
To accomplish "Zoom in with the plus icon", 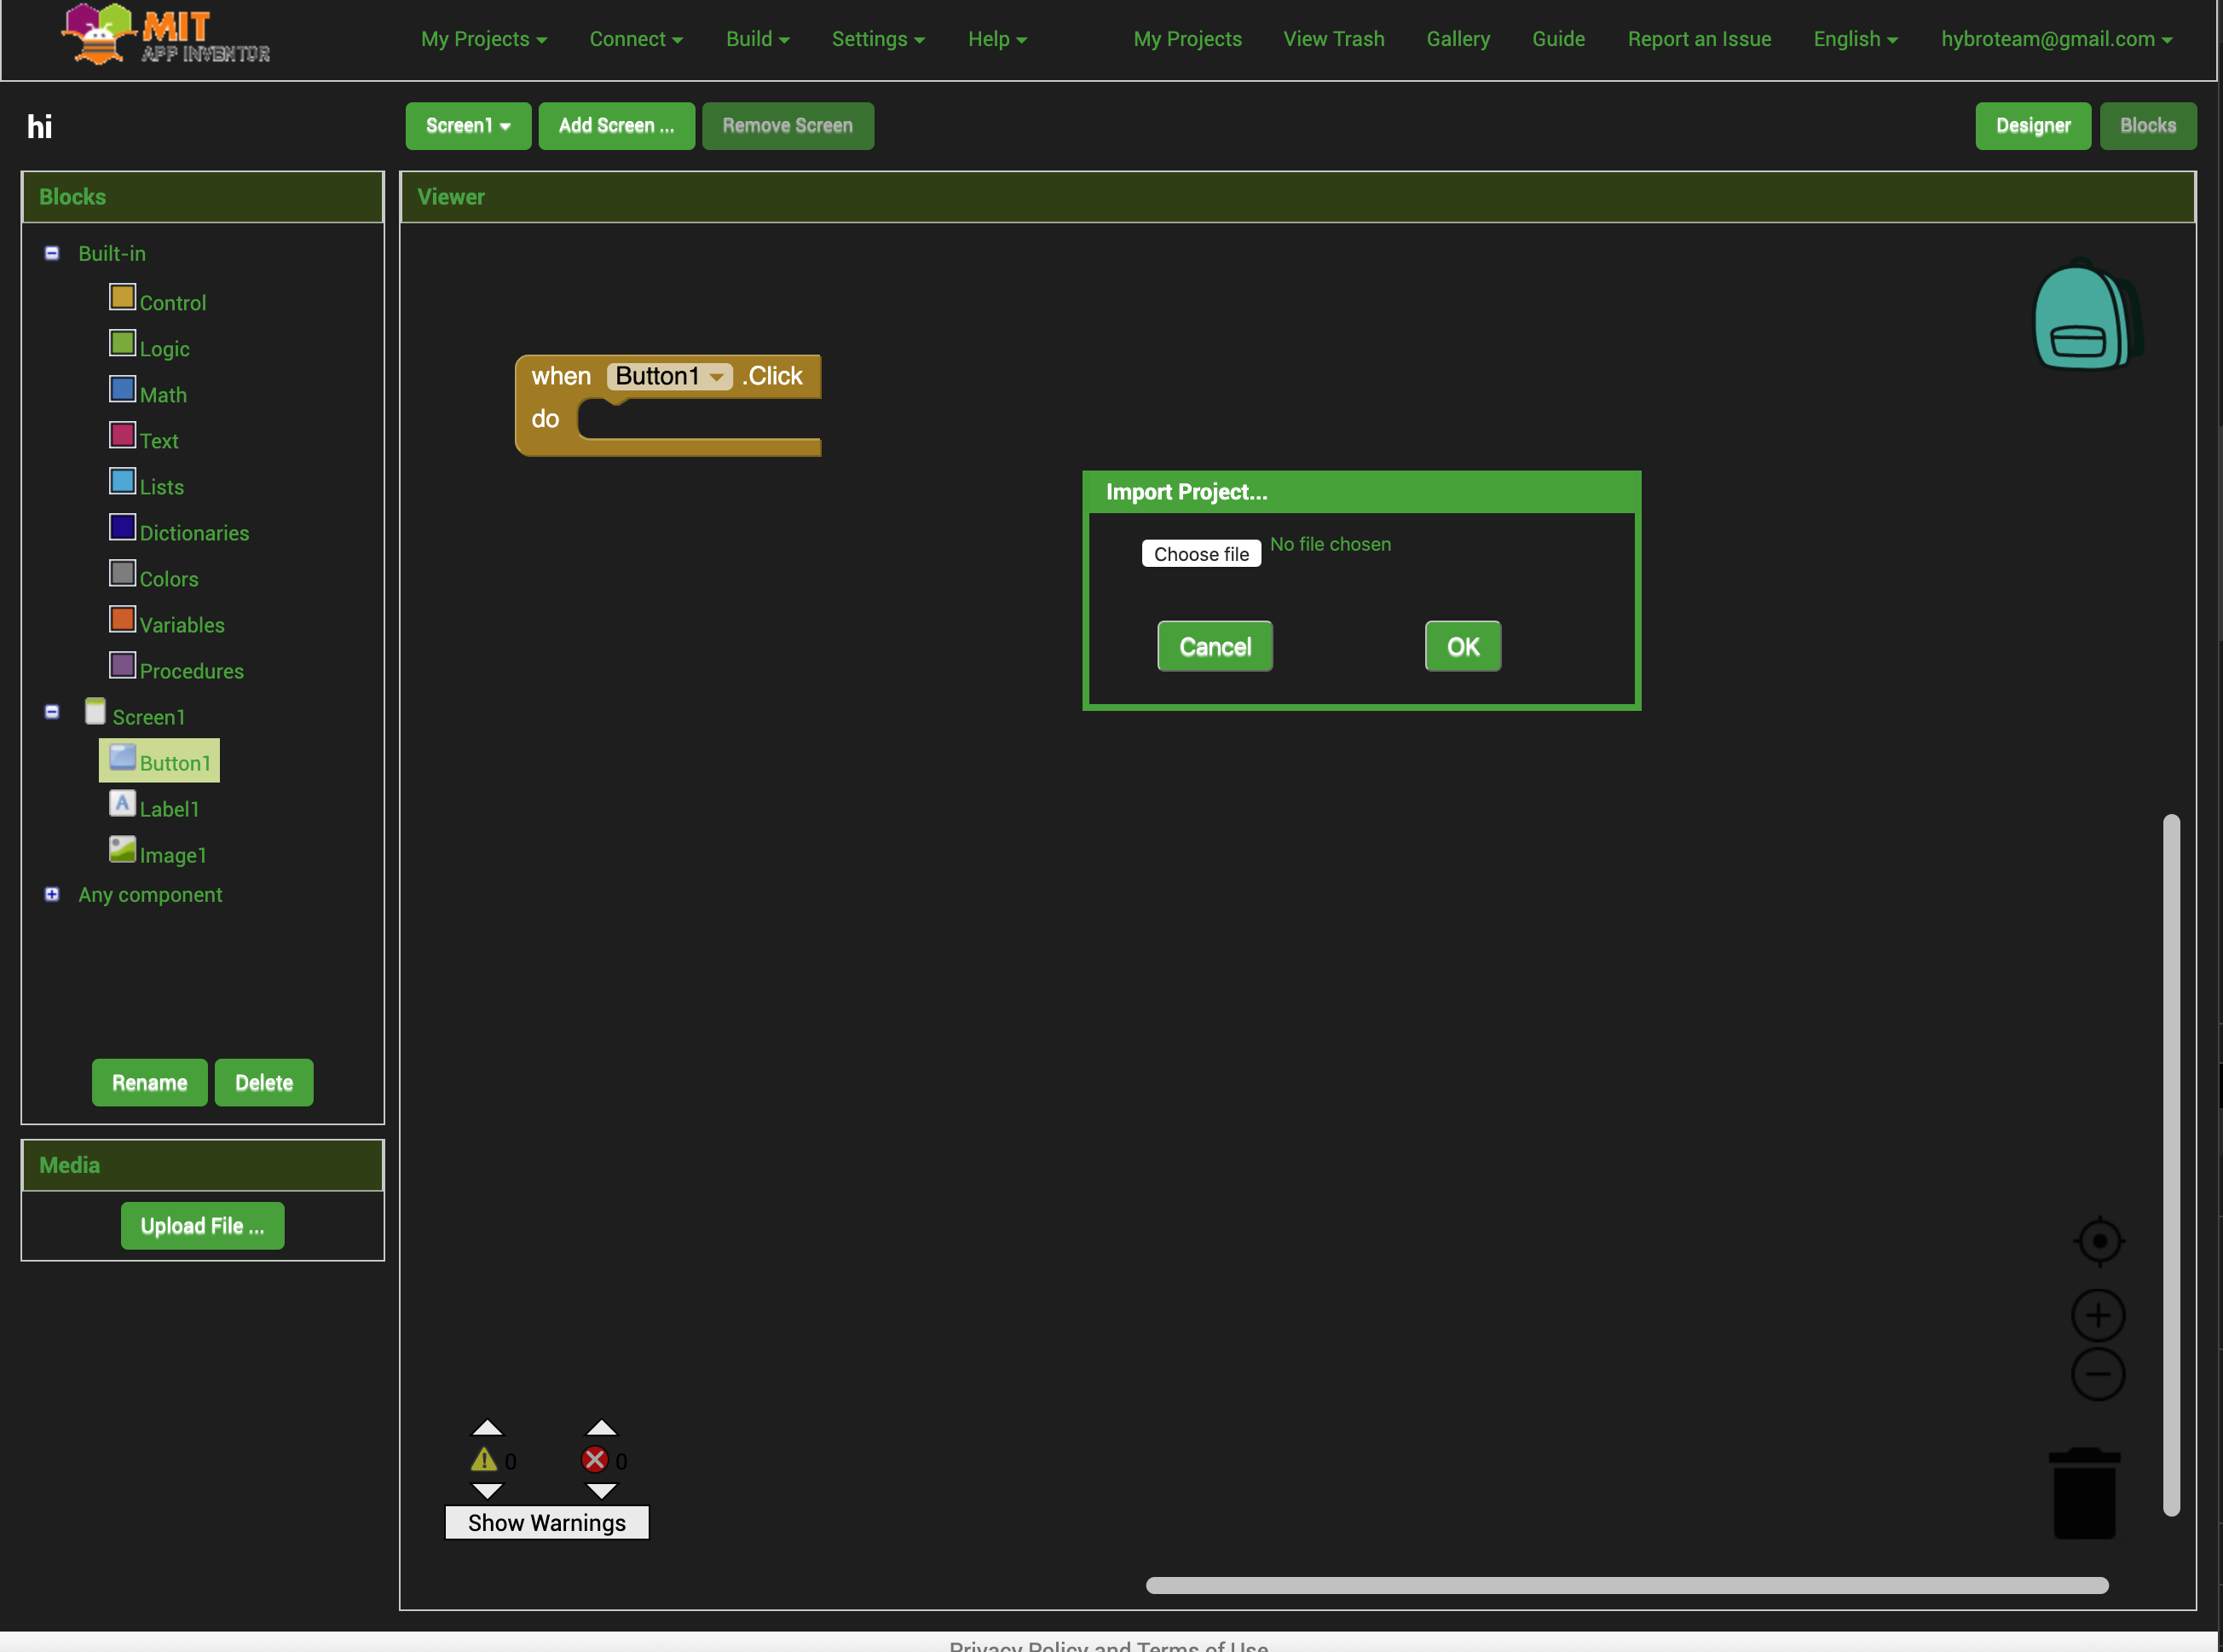I will click(2098, 1315).
